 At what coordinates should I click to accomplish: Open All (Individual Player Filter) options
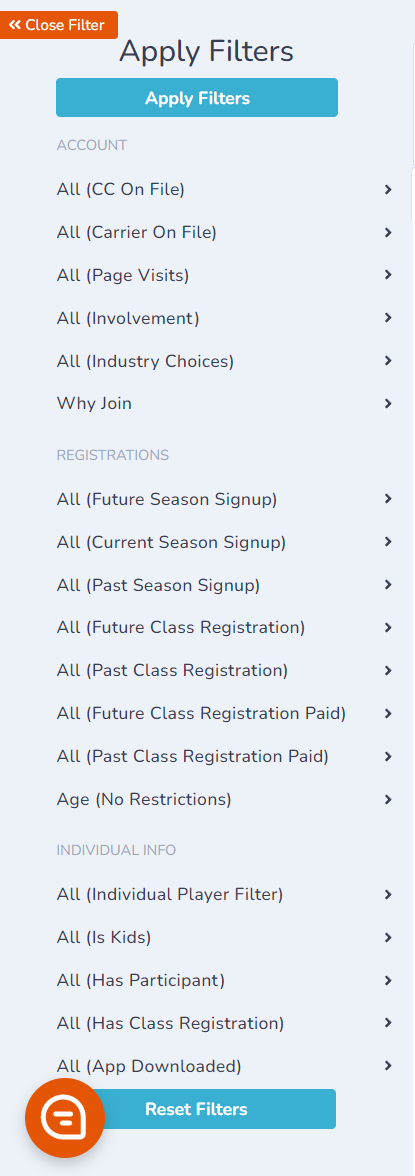pos(225,894)
